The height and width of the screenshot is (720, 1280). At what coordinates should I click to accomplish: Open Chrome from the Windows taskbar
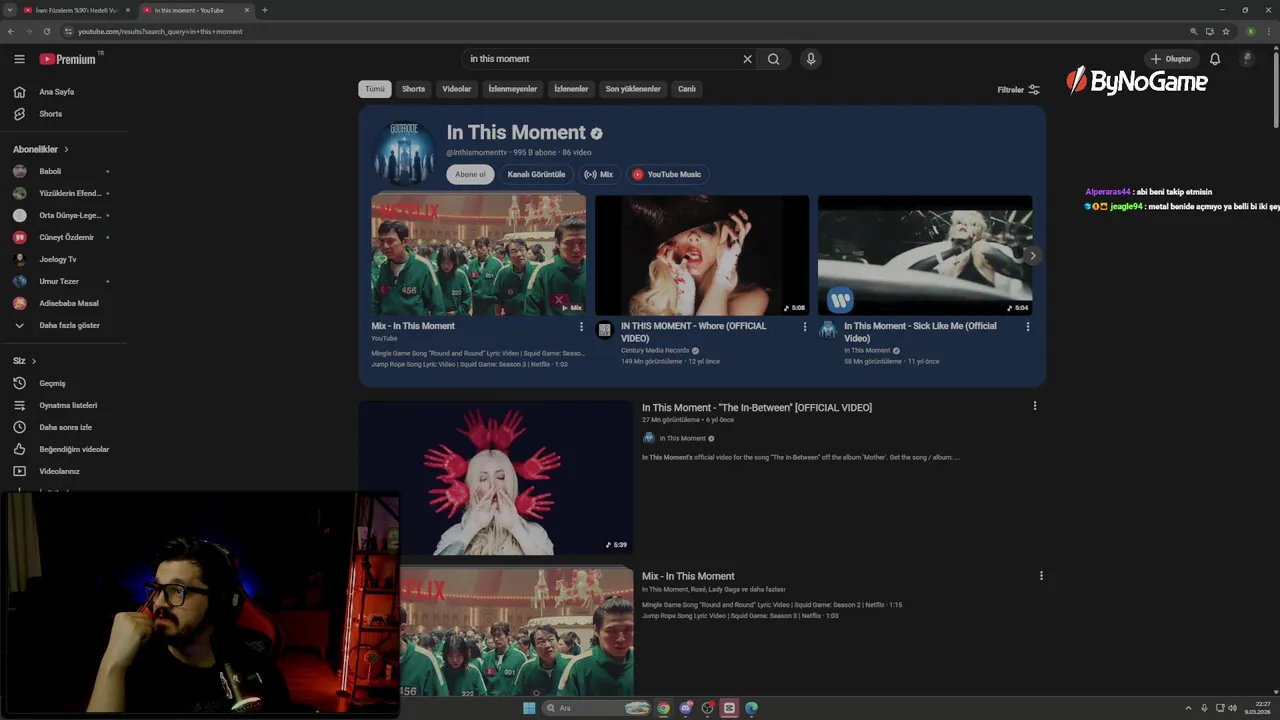click(663, 708)
